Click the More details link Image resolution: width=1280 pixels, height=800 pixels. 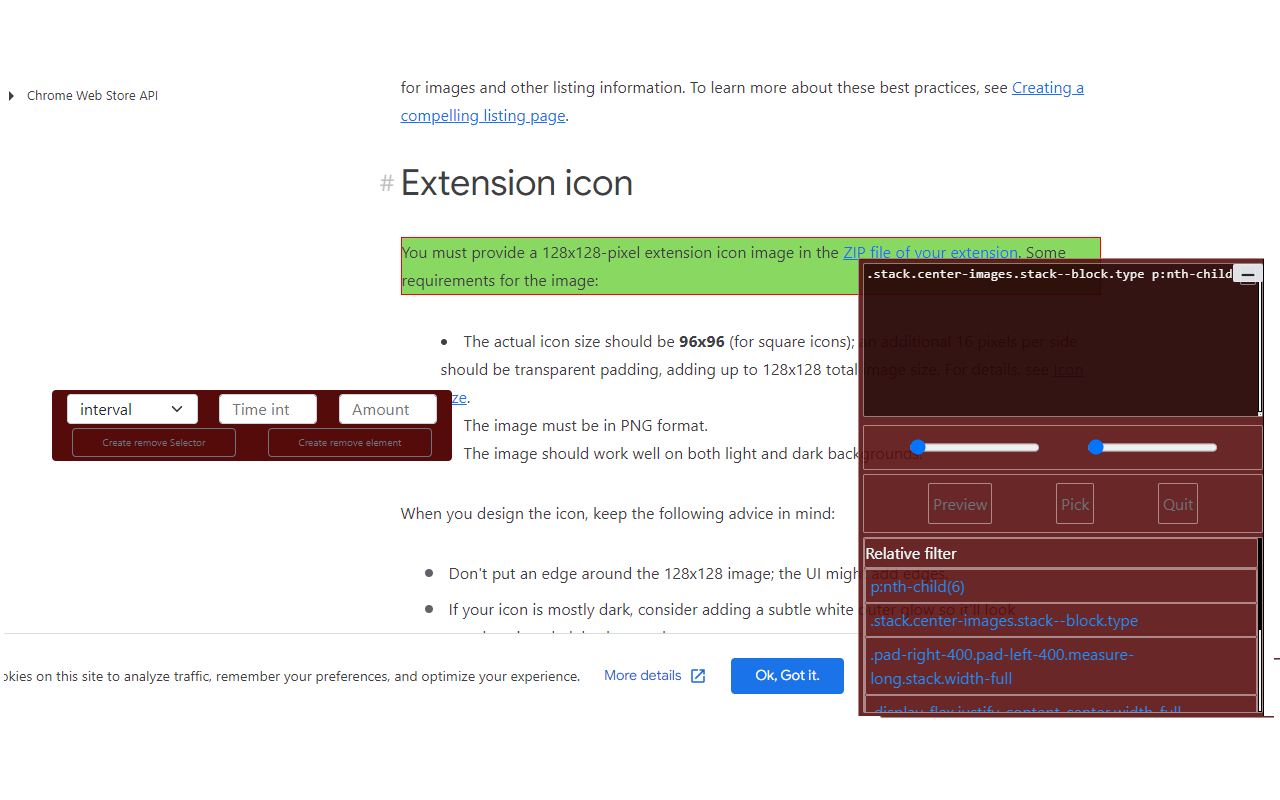coord(642,675)
